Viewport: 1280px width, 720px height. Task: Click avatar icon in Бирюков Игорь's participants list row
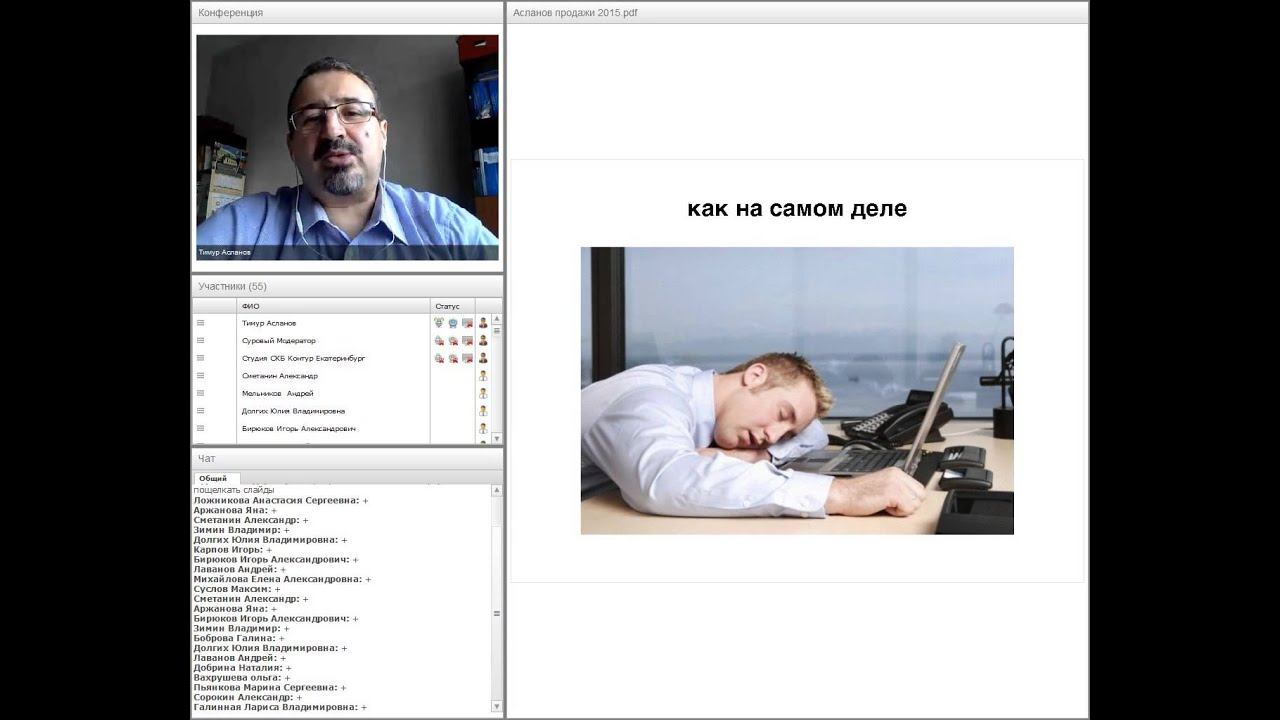tap(483, 428)
